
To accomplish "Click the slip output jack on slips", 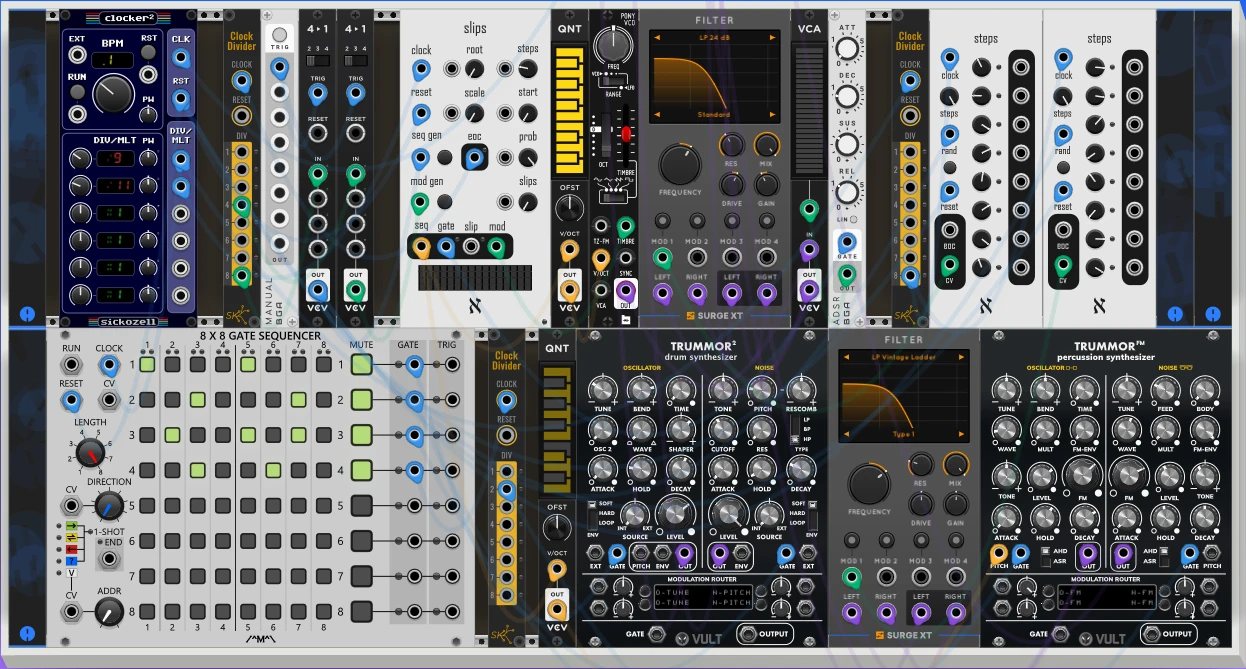I will tap(471, 245).
